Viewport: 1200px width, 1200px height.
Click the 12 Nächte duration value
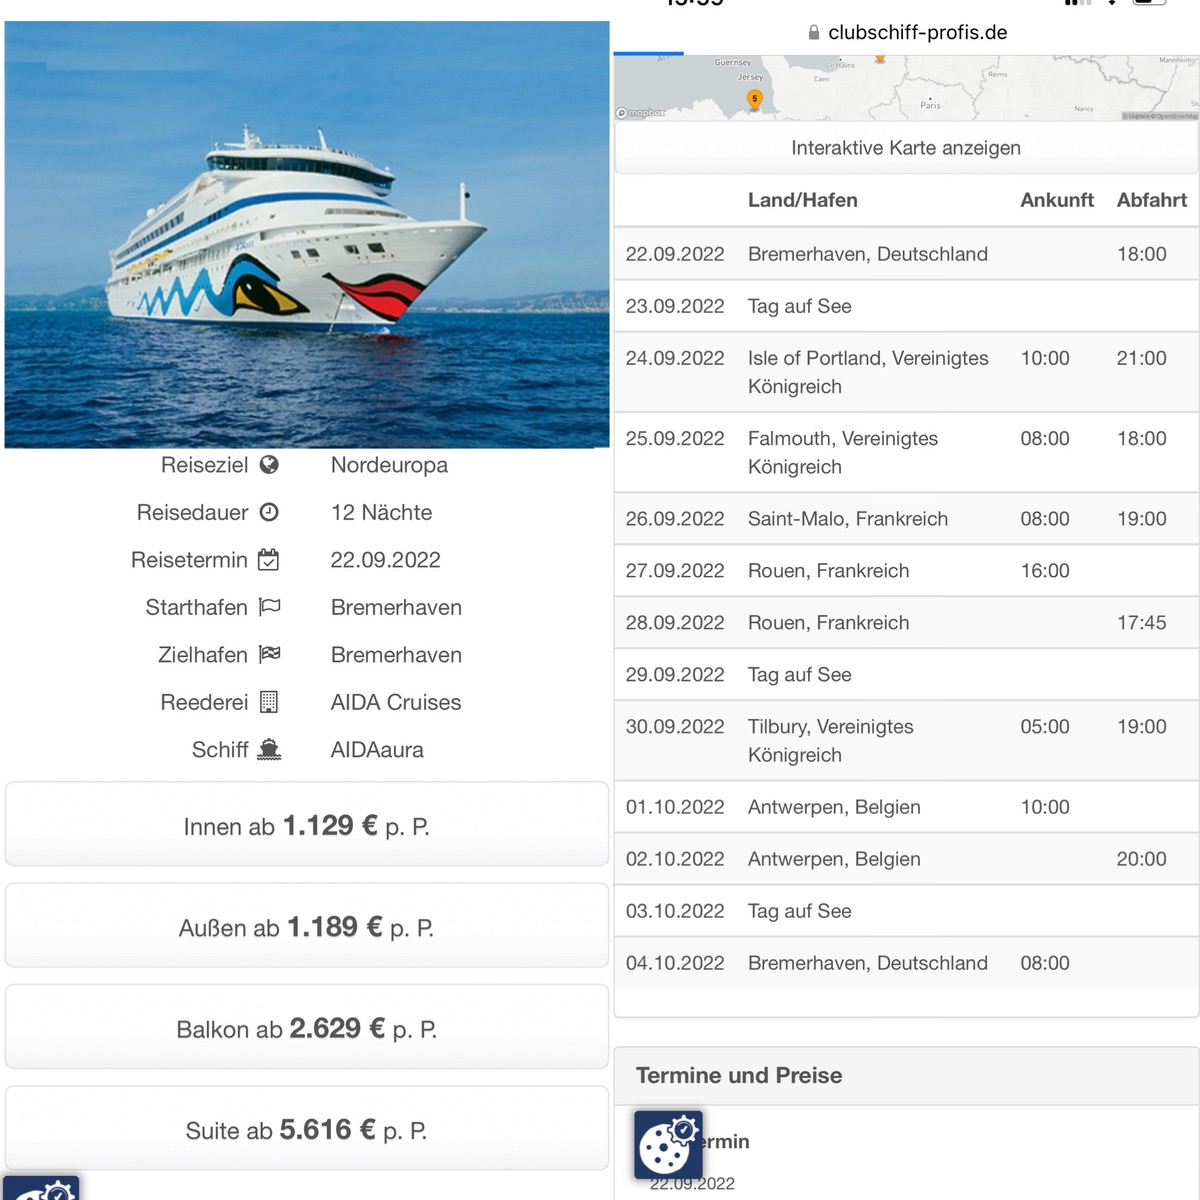tap(381, 512)
